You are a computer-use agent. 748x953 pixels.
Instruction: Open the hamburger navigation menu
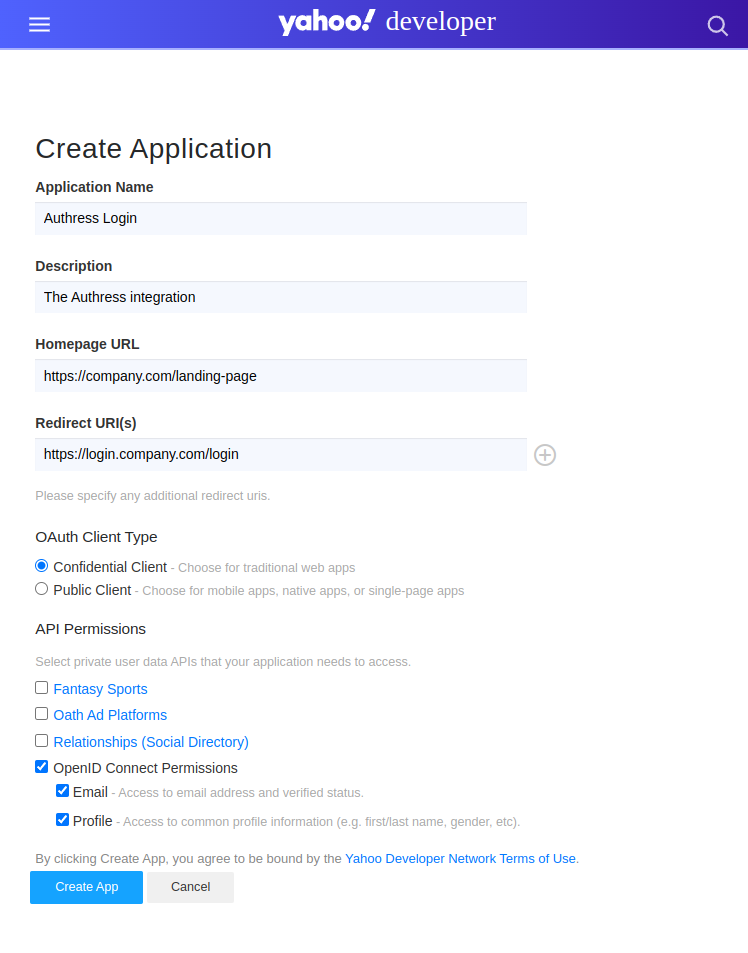pyautogui.click(x=39, y=24)
